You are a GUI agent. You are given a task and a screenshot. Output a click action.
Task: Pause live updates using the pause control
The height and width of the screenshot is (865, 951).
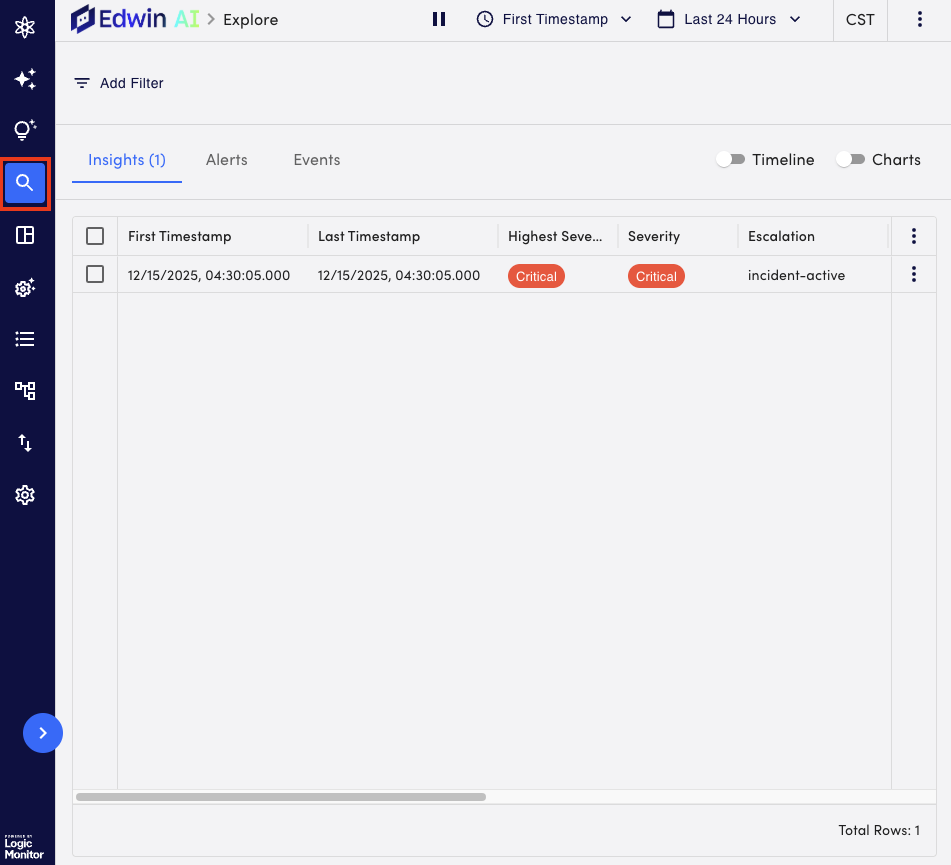click(438, 19)
